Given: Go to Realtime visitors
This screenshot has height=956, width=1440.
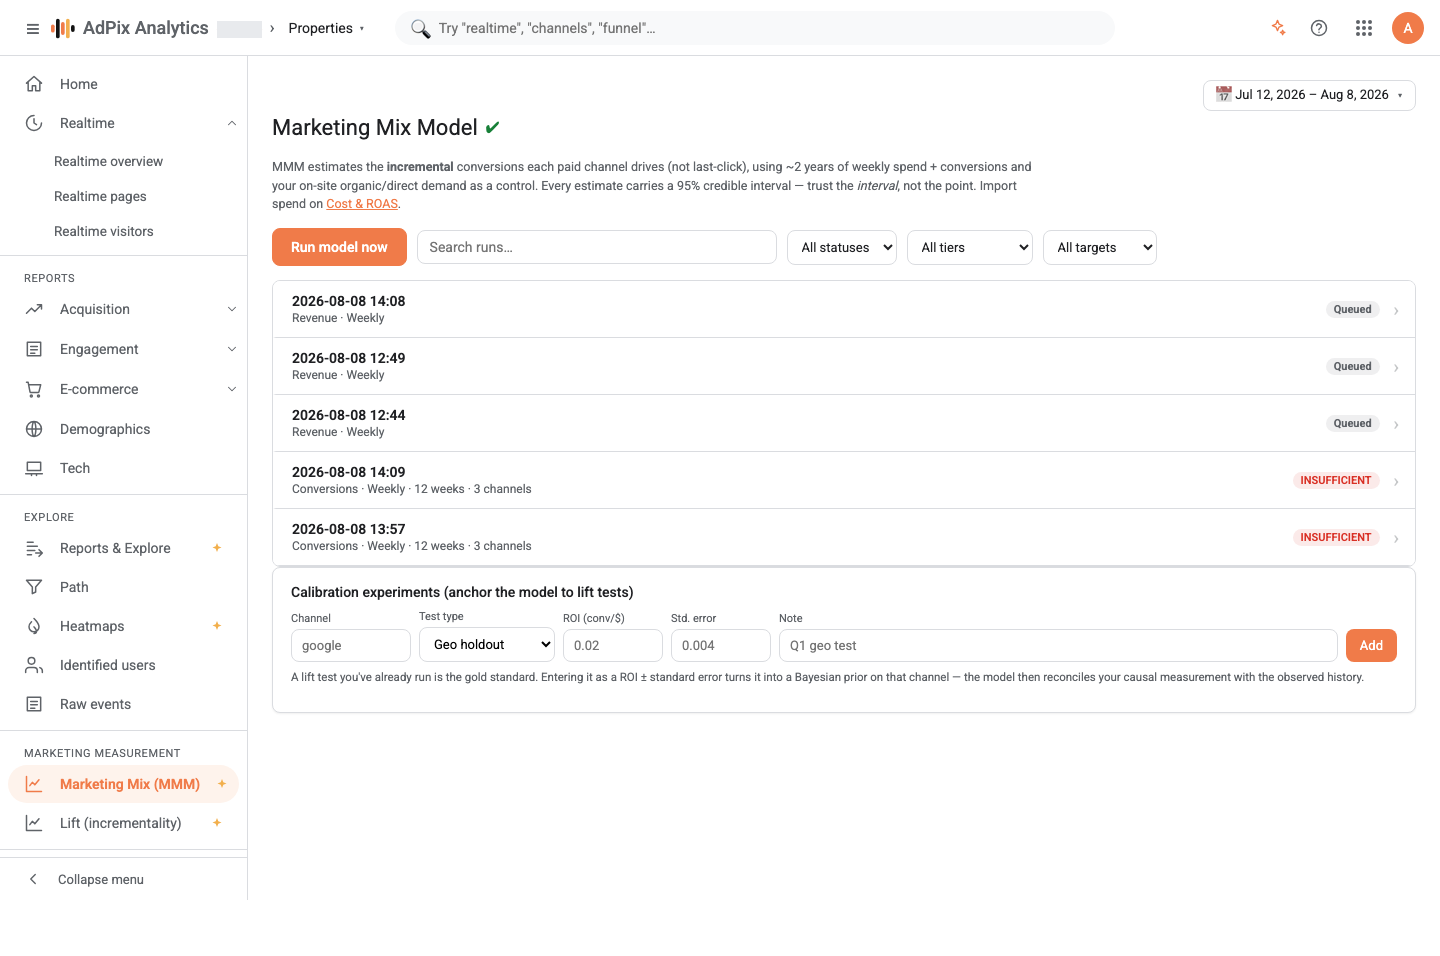Looking at the screenshot, I should (104, 231).
